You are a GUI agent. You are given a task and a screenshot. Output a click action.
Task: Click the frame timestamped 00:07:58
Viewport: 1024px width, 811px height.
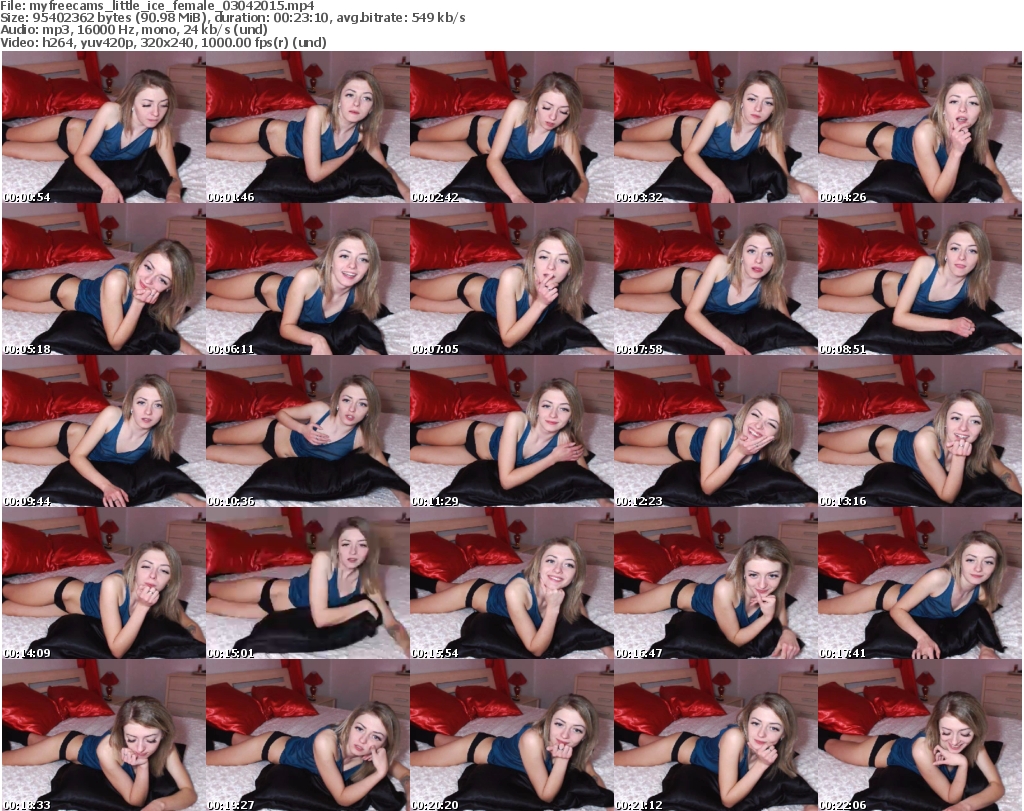(715, 279)
